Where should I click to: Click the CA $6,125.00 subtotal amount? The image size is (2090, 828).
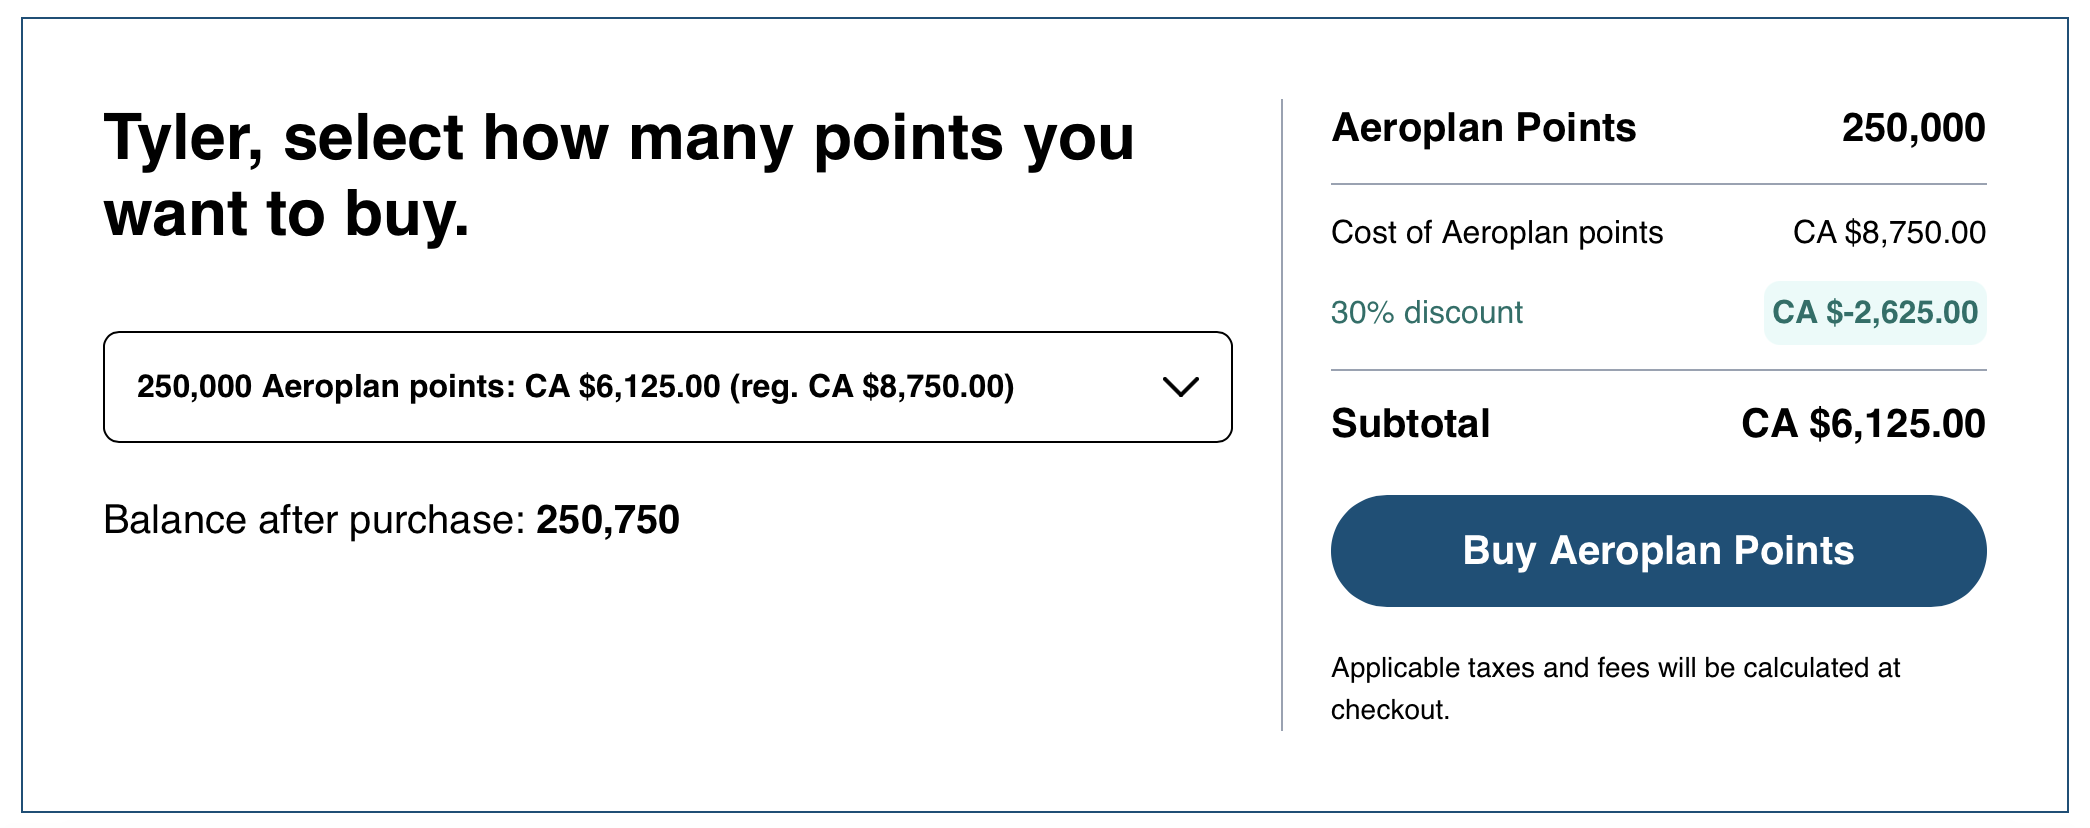(1865, 423)
